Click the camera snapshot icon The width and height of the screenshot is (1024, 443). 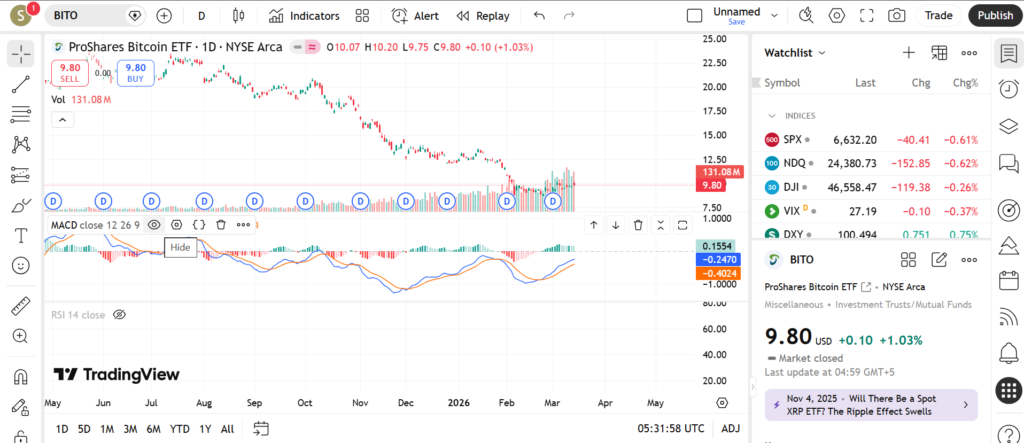(x=897, y=16)
